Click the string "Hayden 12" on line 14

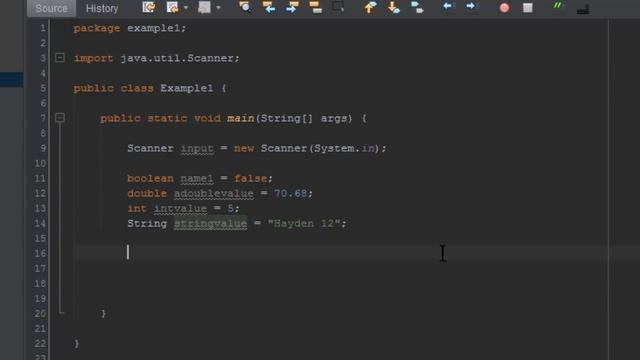click(x=304, y=223)
